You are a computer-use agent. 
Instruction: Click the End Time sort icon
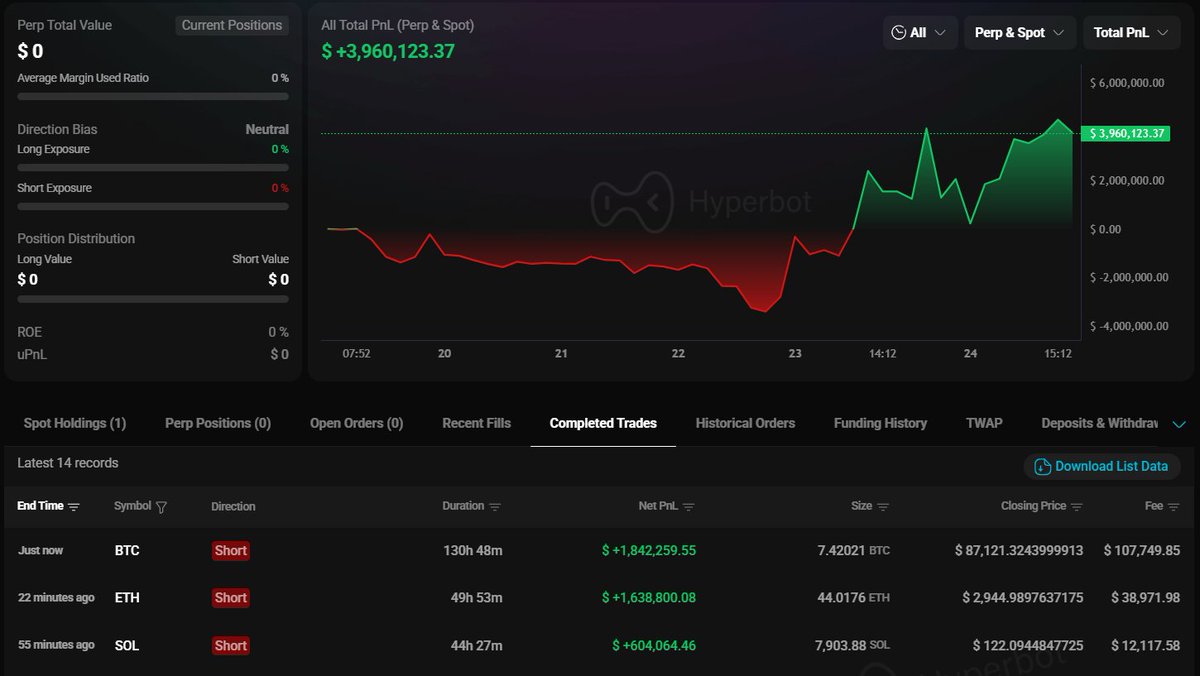tap(74, 507)
